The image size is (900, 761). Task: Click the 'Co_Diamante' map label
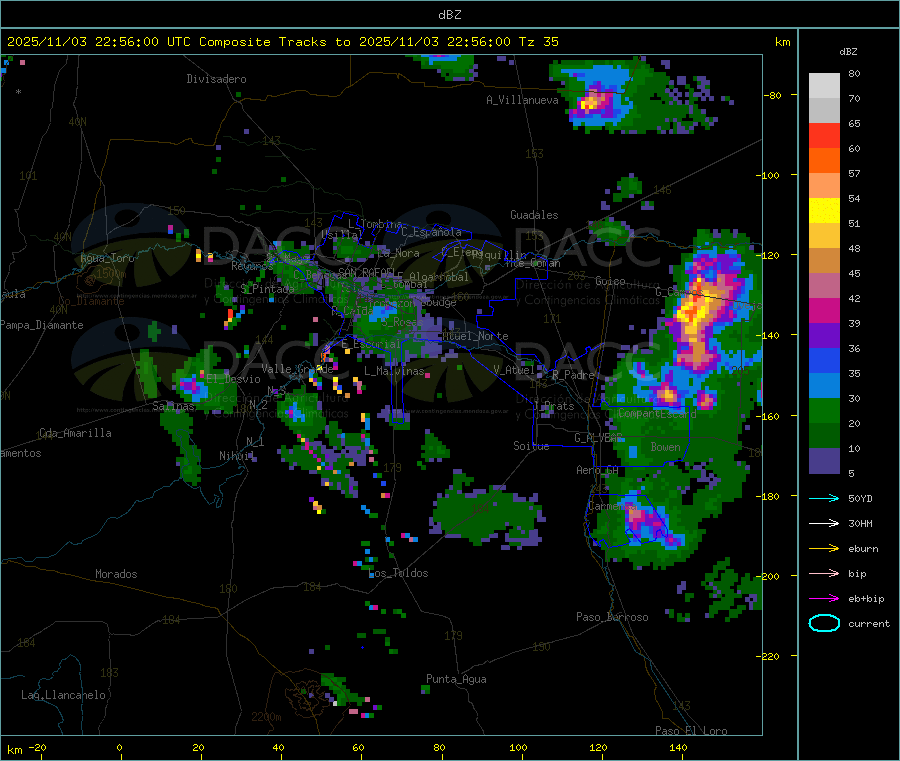point(91,301)
